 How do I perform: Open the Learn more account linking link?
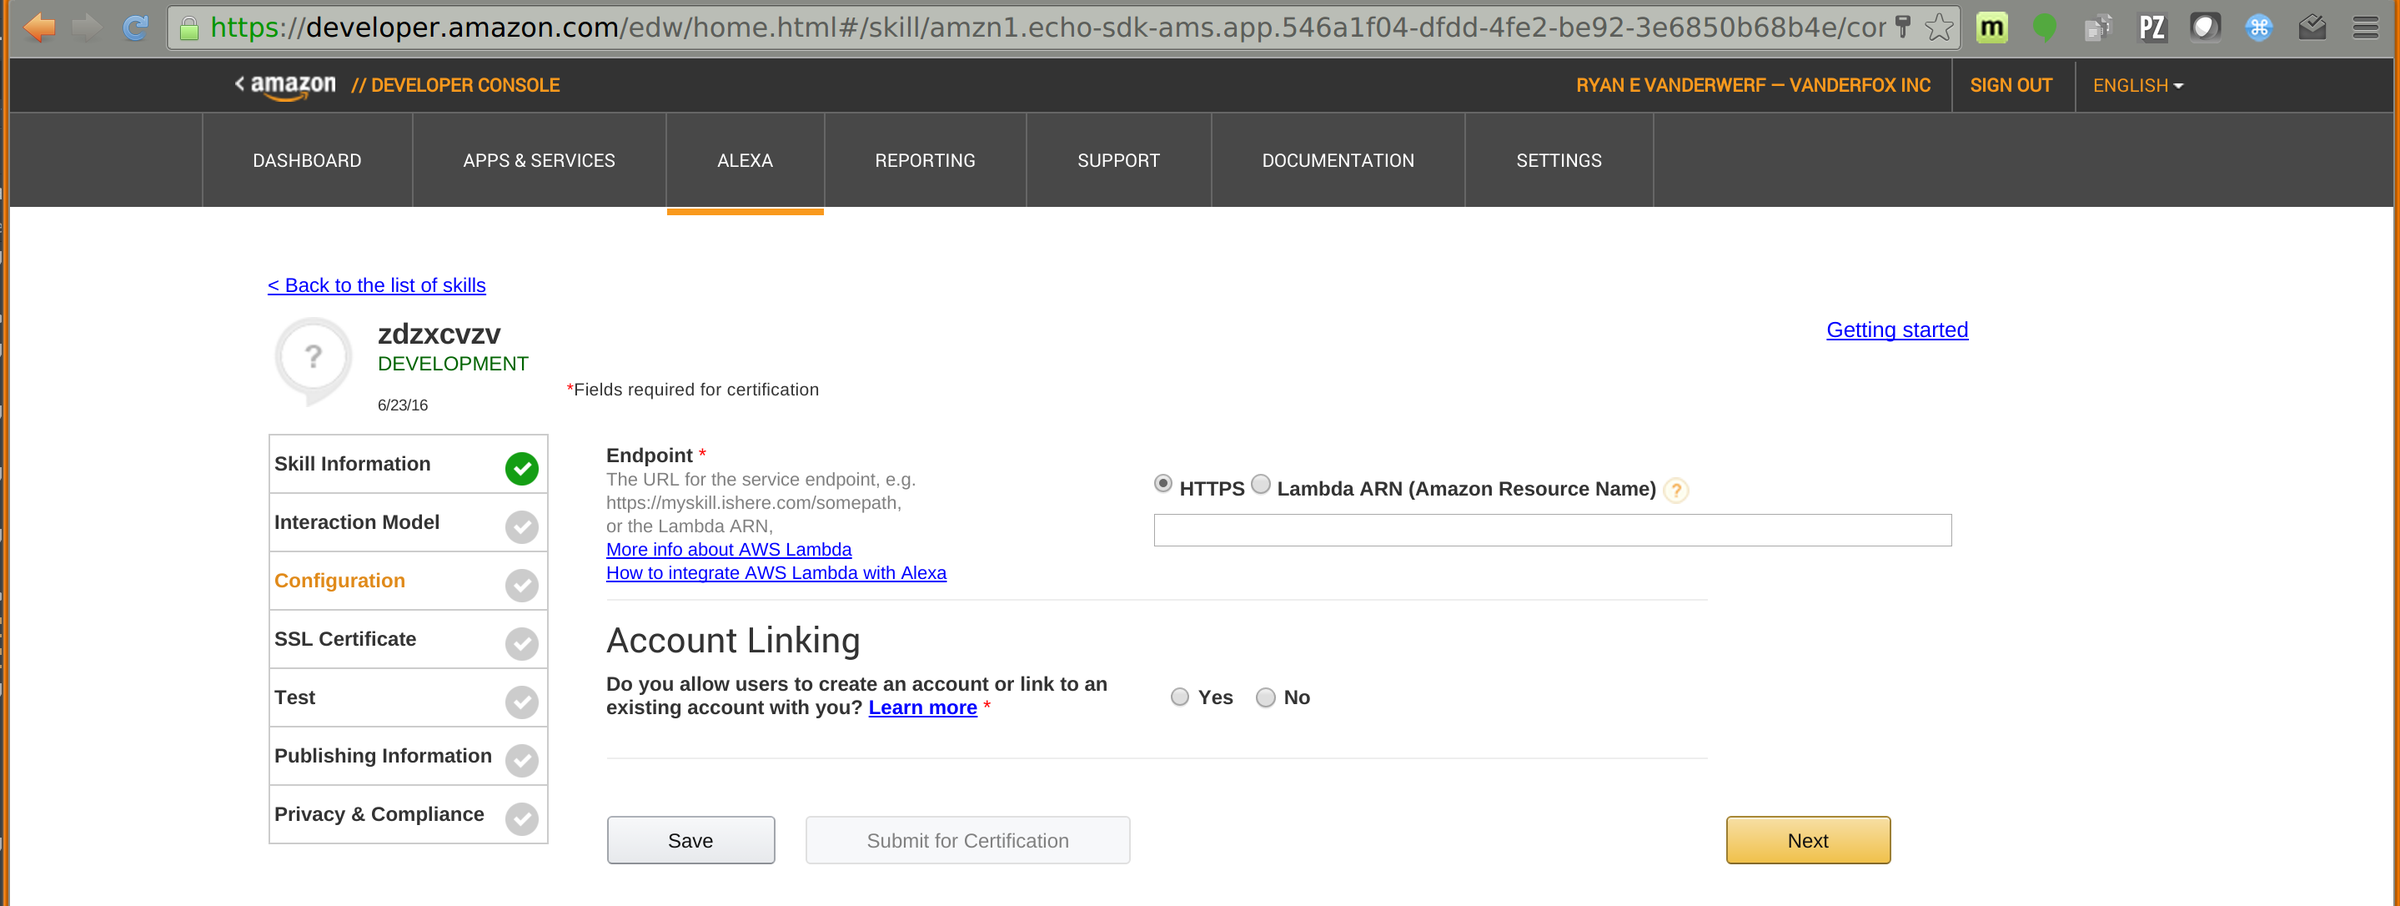click(x=923, y=708)
